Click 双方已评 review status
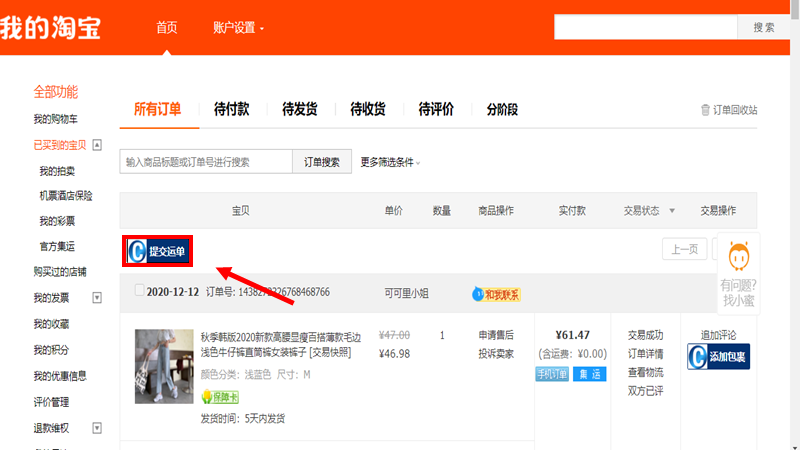The width and height of the screenshot is (800, 450). point(645,391)
